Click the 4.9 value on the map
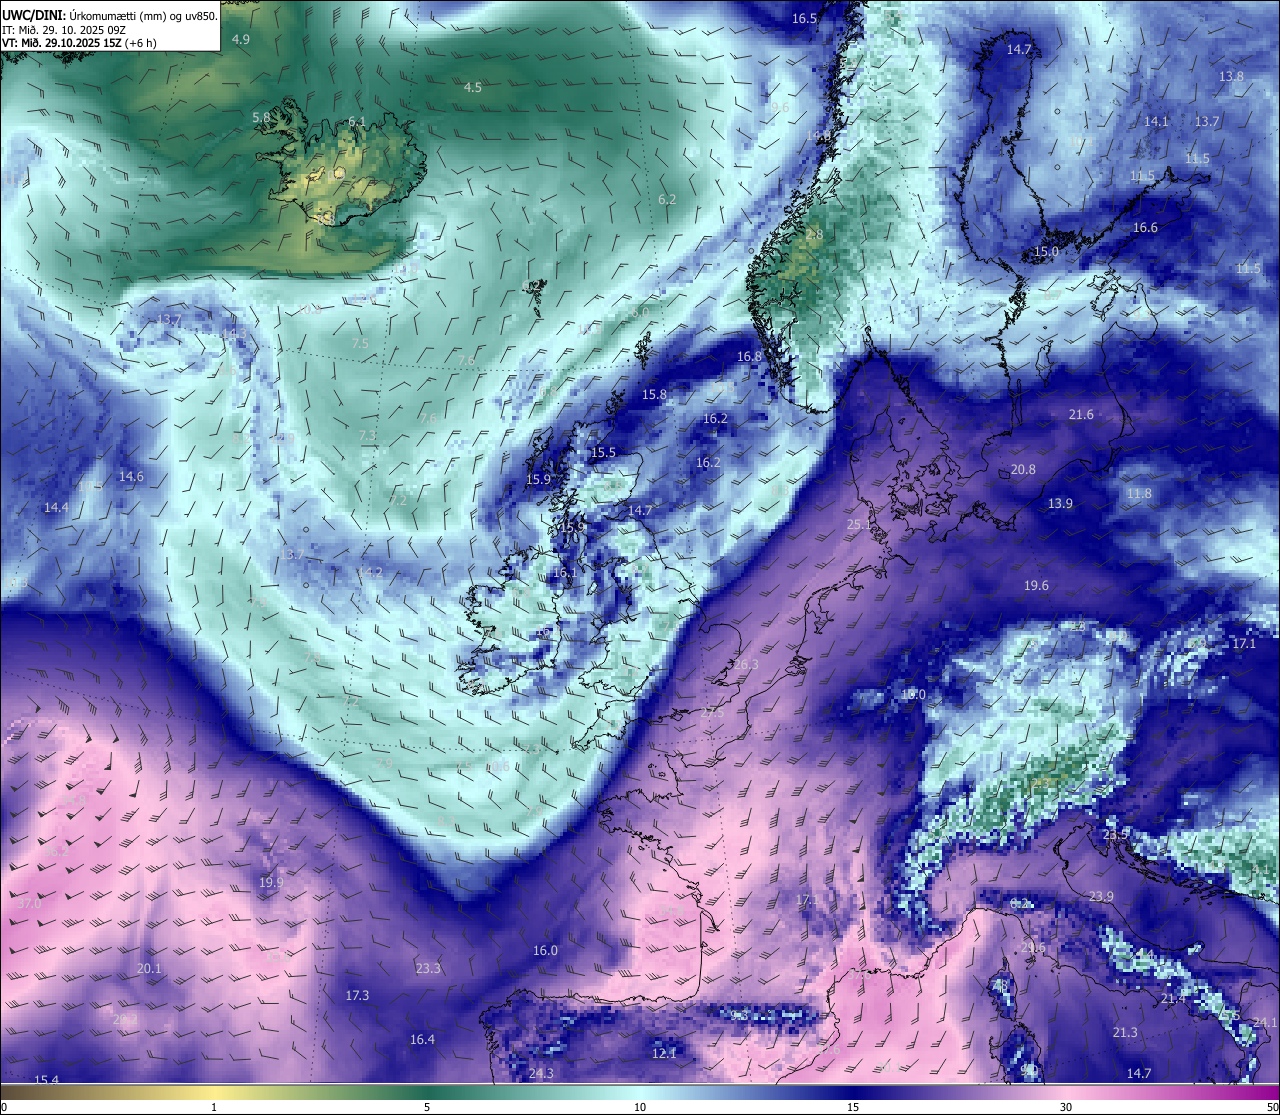This screenshot has height=1115, width=1280. [x=241, y=40]
